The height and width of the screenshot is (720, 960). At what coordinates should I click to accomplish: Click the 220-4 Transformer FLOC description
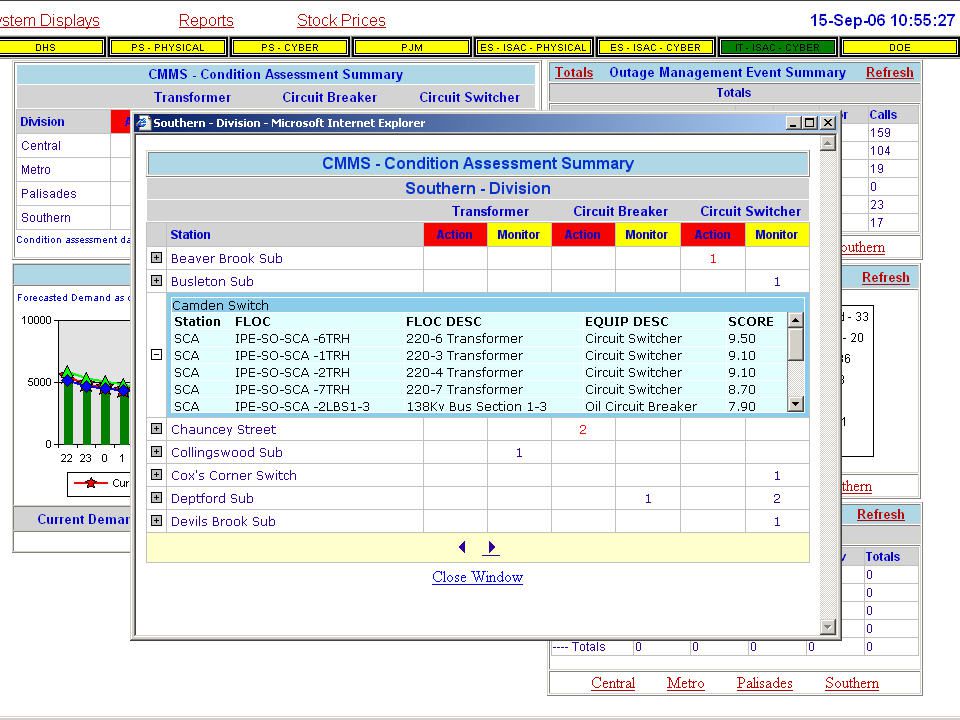(x=465, y=372)
